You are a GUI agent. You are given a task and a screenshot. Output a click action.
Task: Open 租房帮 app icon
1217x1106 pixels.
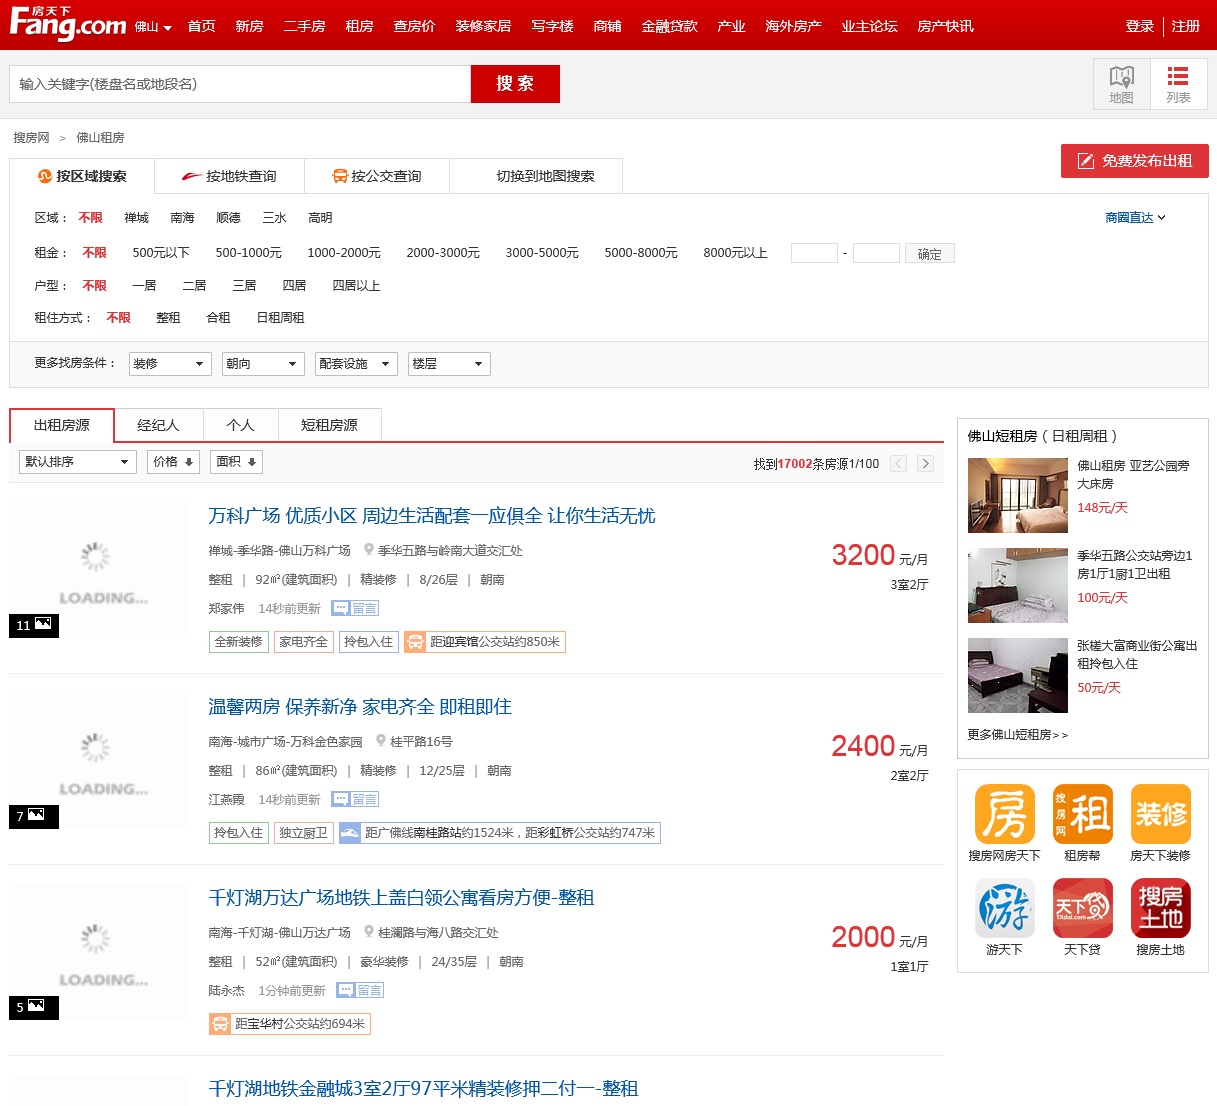coord(1083,814)
